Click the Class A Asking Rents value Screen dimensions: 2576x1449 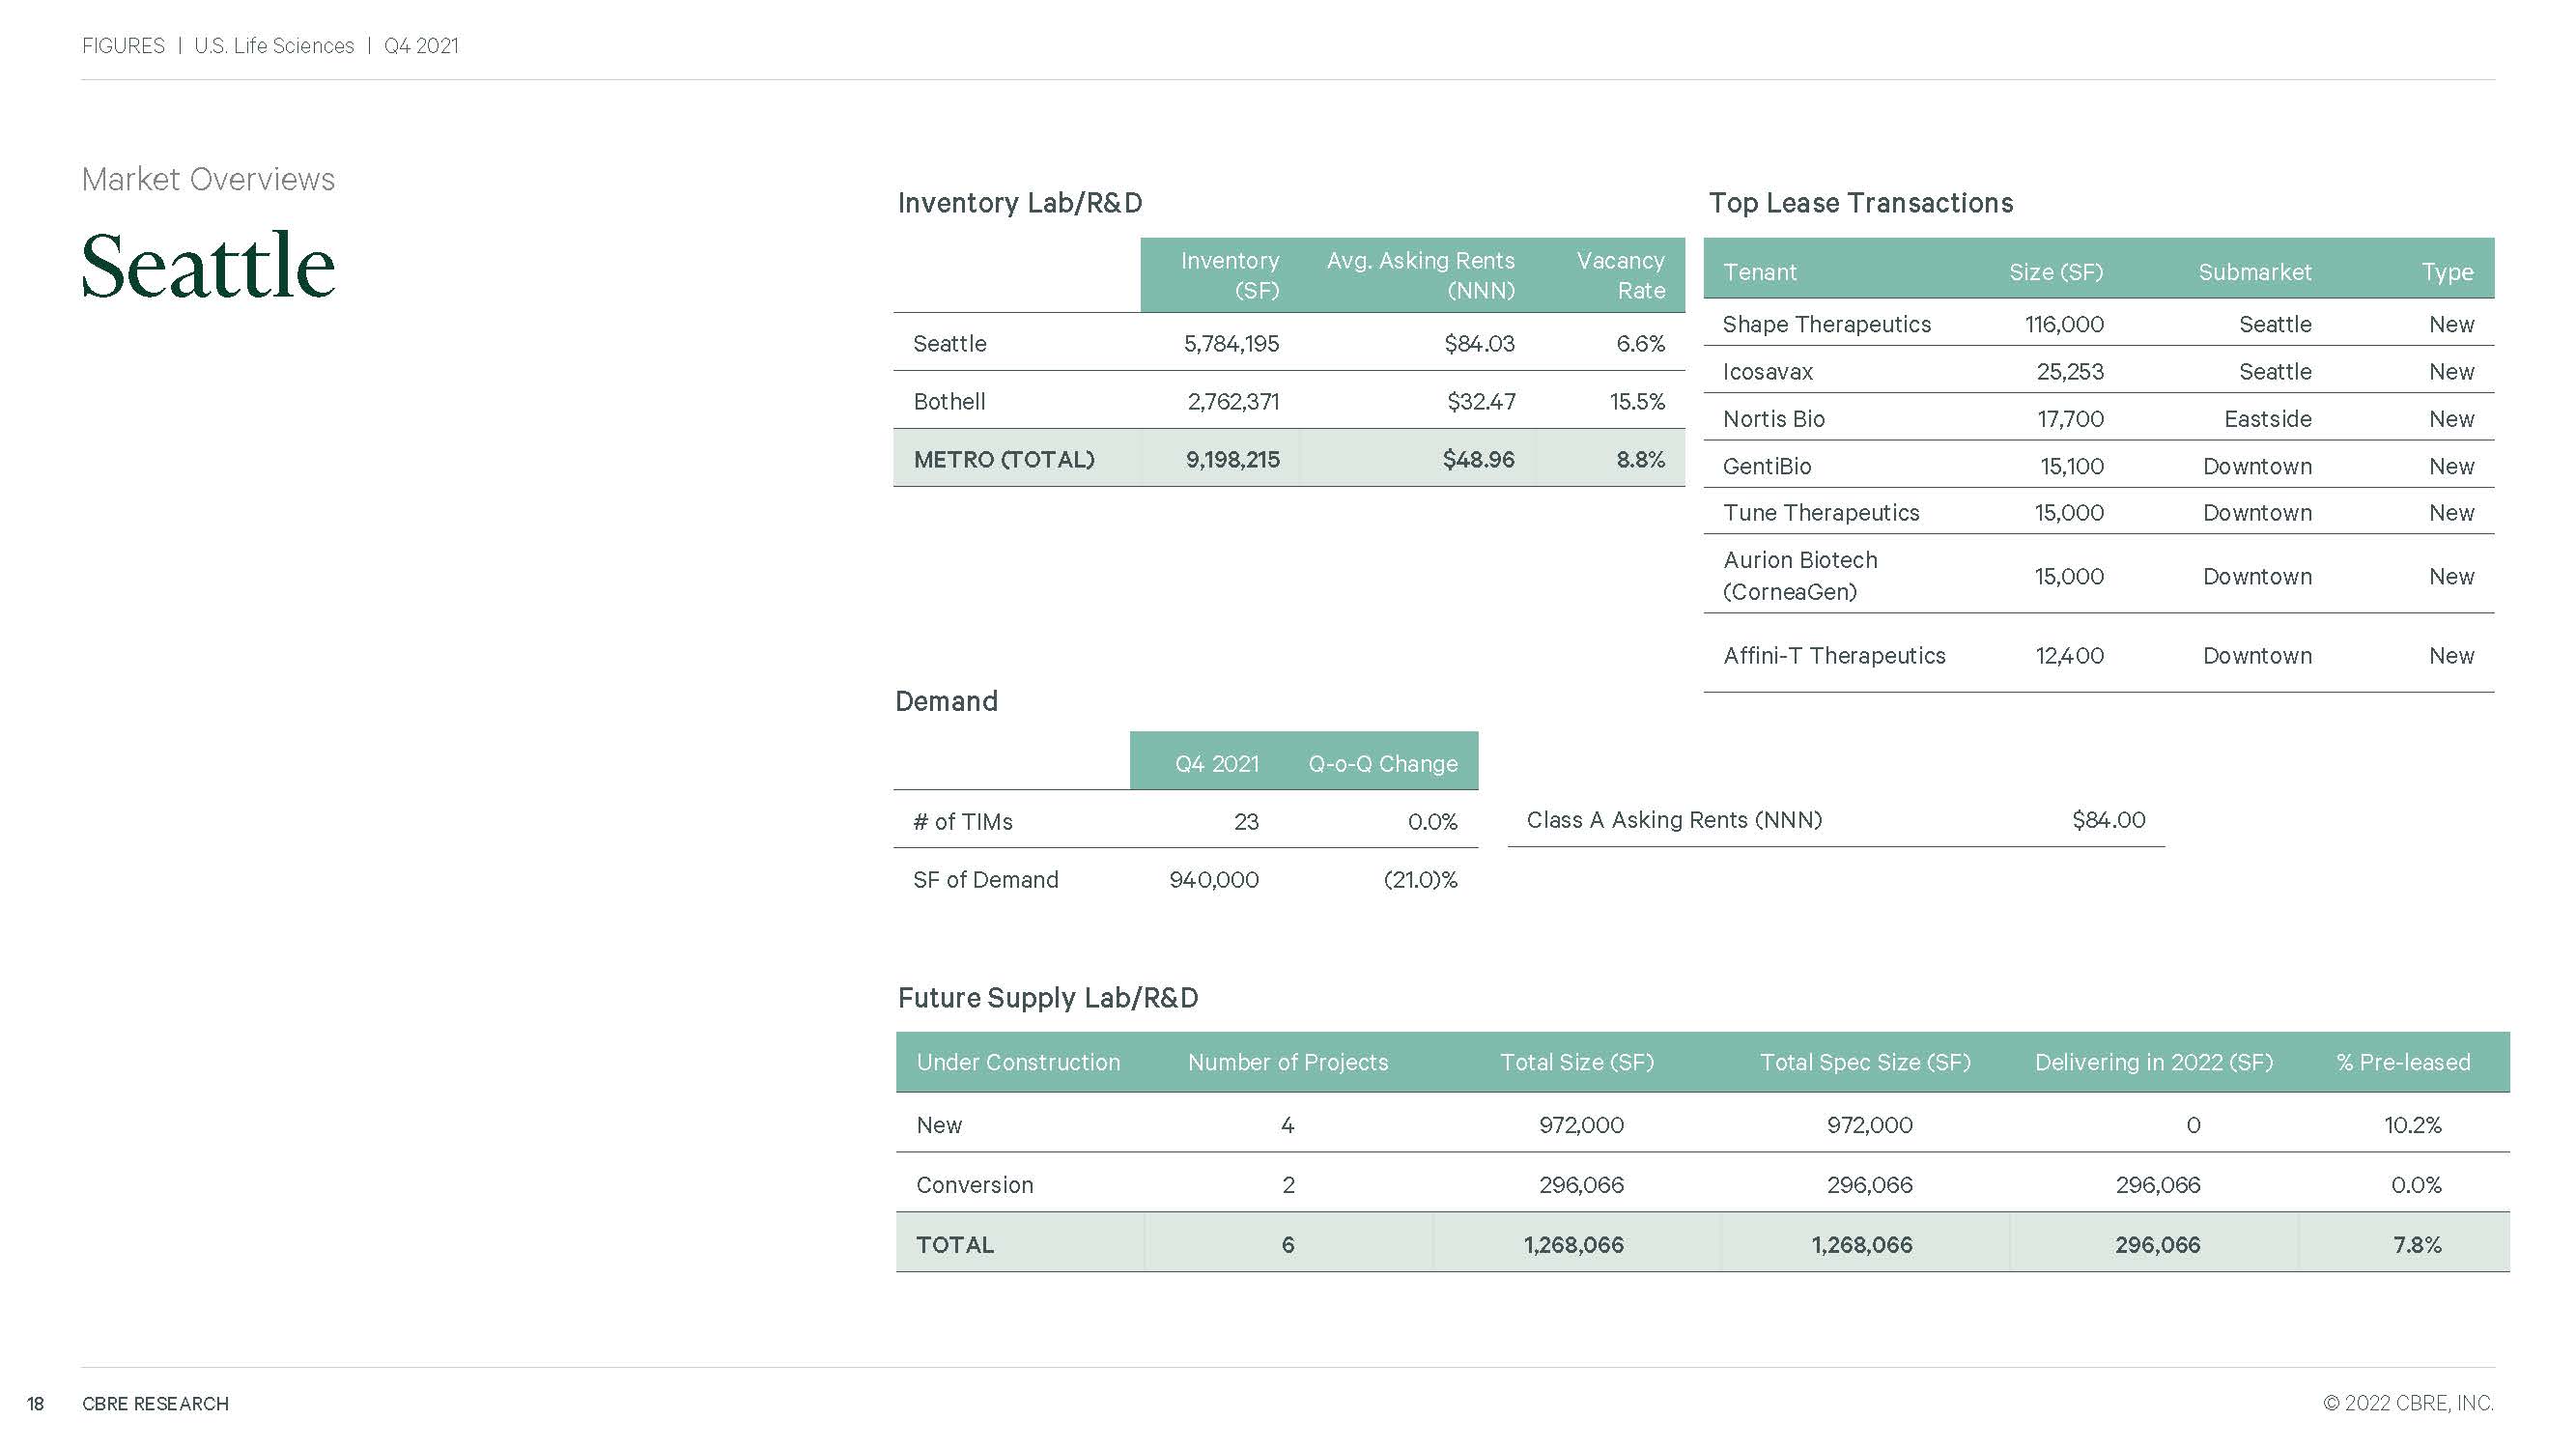click(2108, 819)
